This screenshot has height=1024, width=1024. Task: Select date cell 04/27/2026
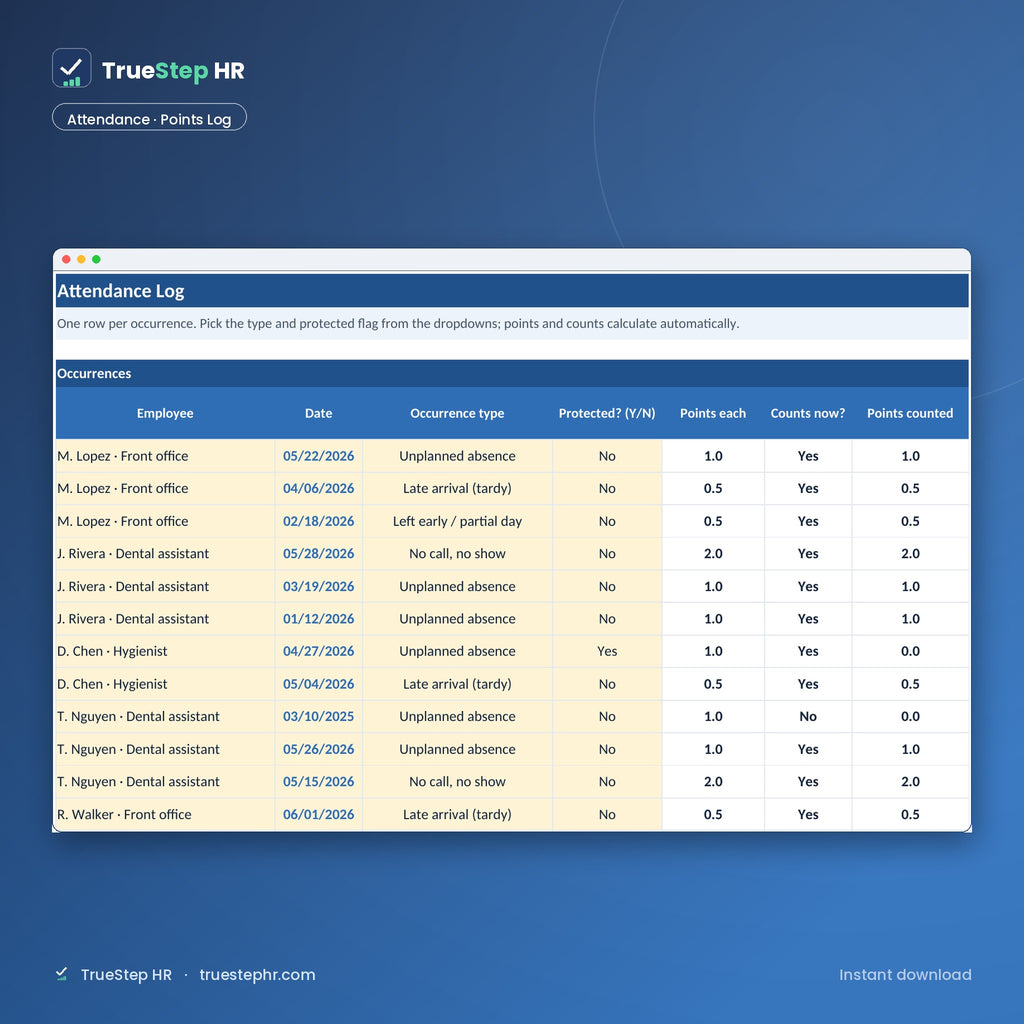pyautogui.click(x=319, y=651)
